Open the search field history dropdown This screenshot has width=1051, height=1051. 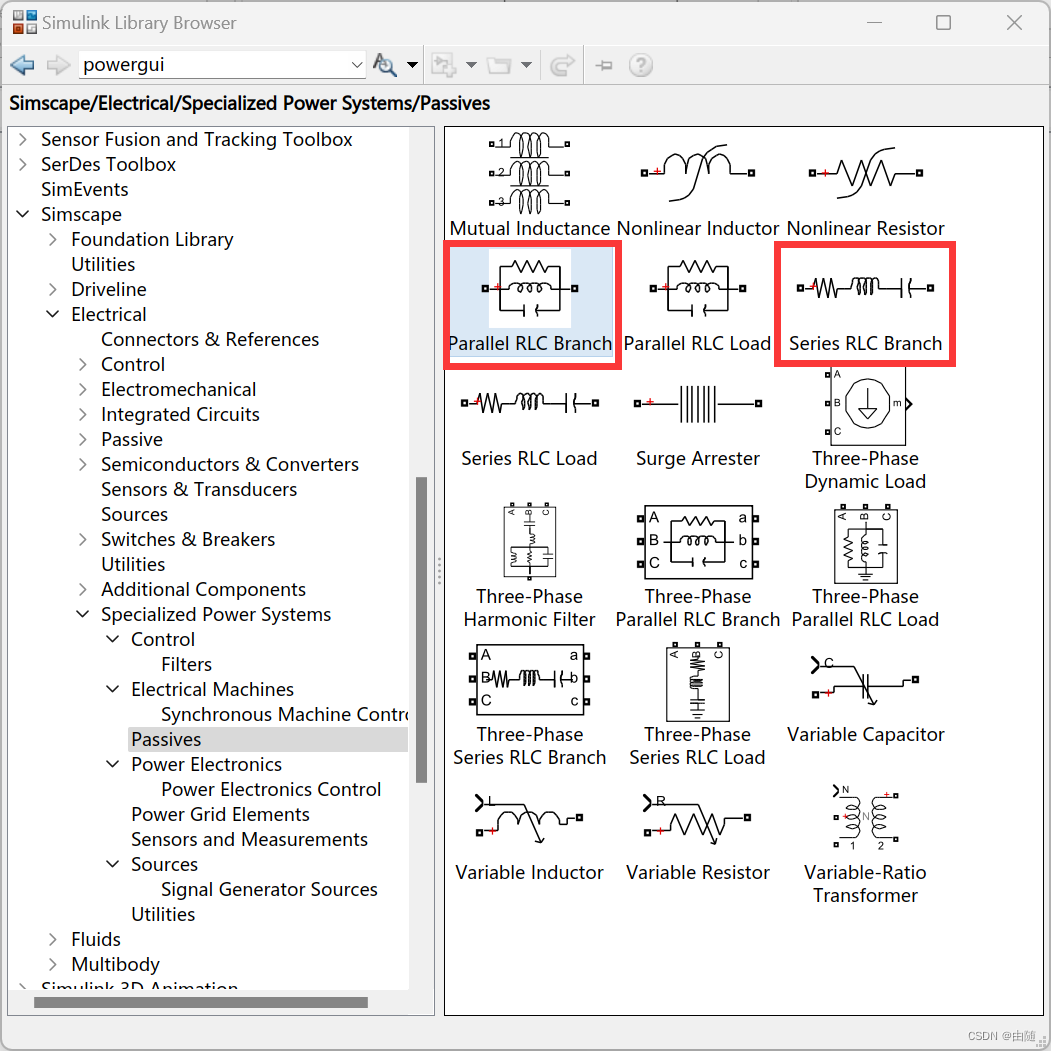click(x=357, y=65)
